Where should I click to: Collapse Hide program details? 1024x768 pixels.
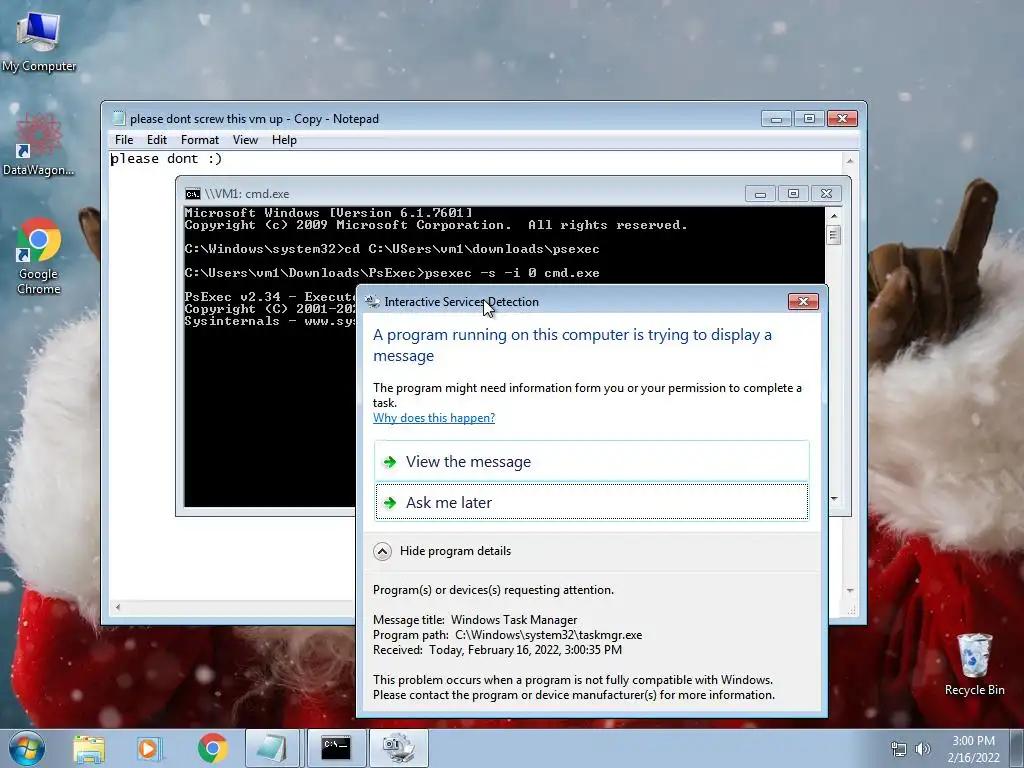[x=442, y=551]
